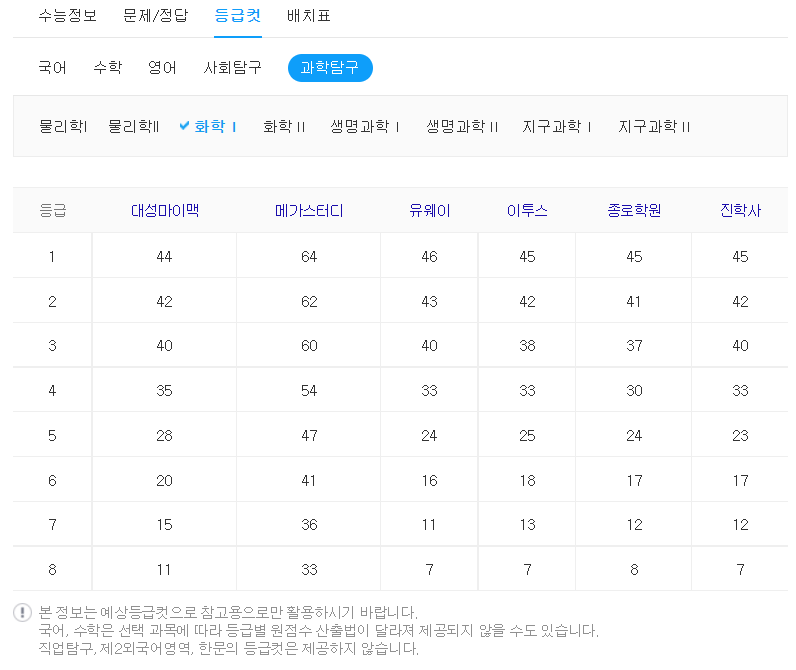Click the blue checkmark next to 화학Ⅰ
This screenshot has height=670, width=796.
point(184,125)
